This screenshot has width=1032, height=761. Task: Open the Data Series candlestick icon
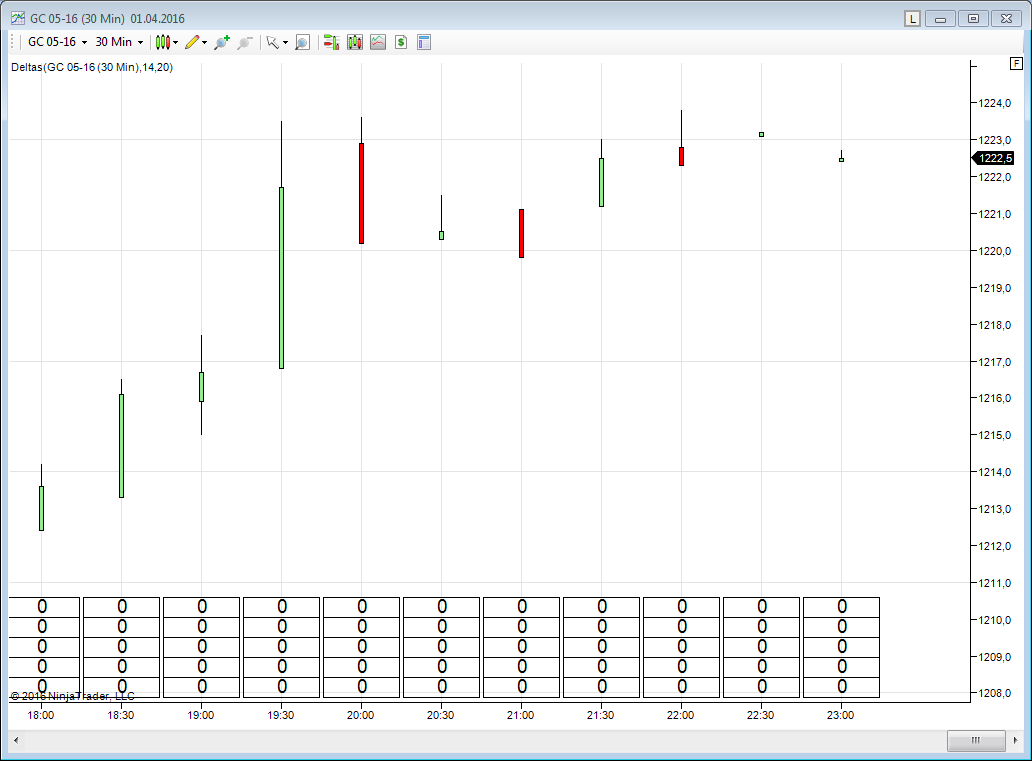click(x=355, y=42)
